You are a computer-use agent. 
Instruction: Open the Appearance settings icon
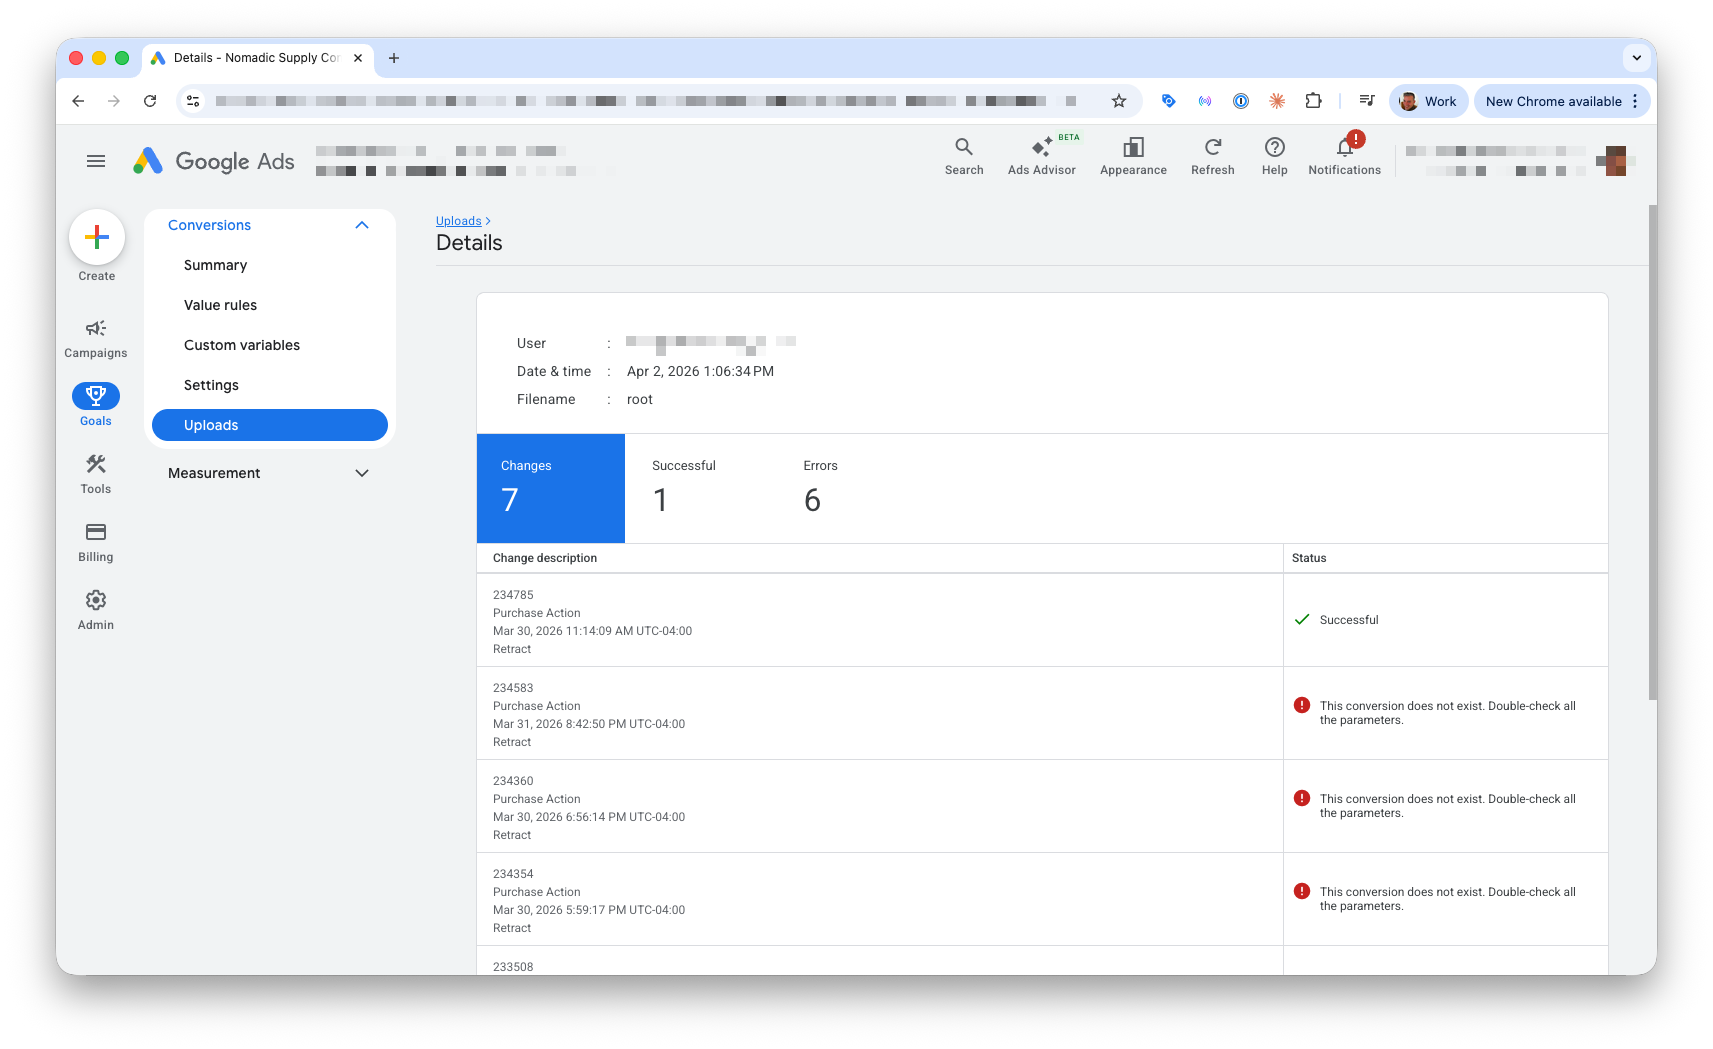click(1133, 155)
